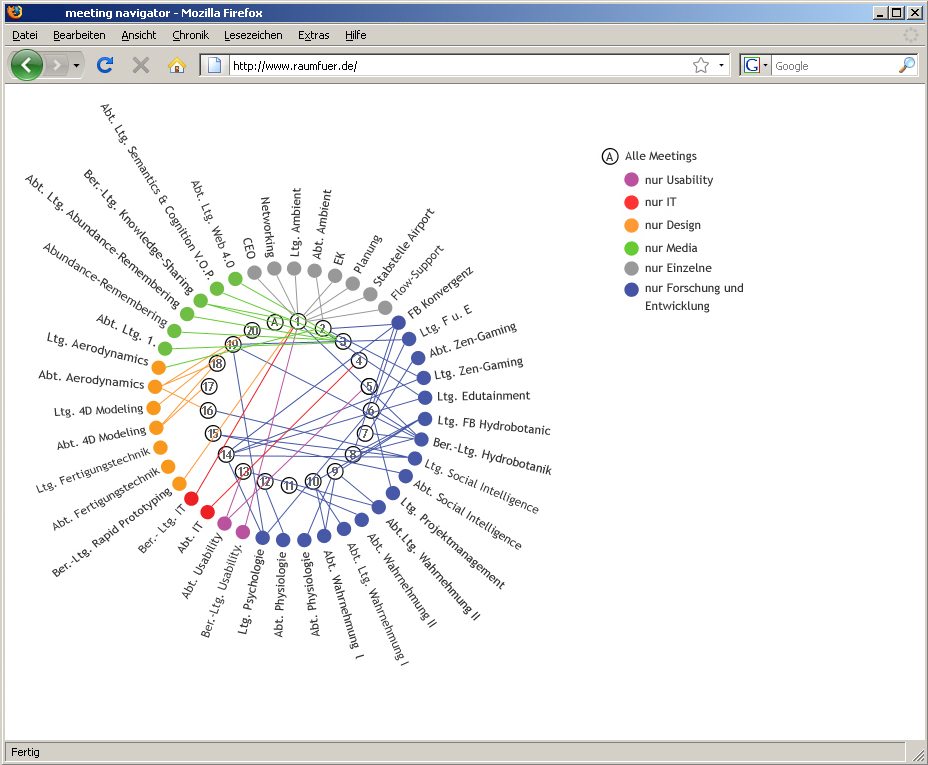Click the Stop loading X icon

141,65
